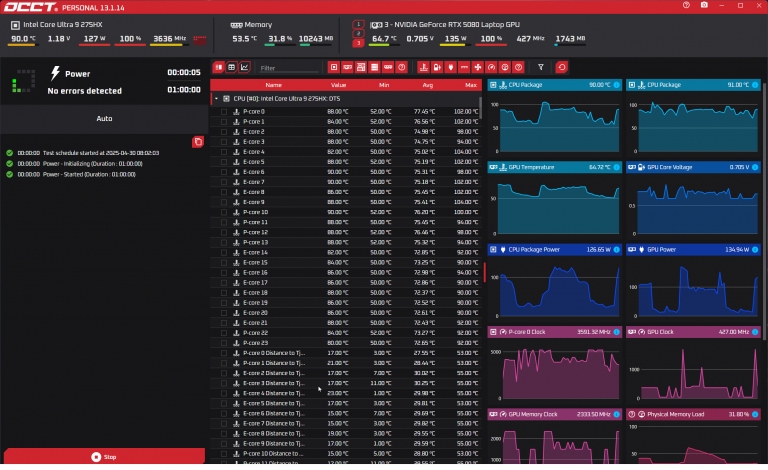Image resolution: width=768 pixels, height=470 pixels.
Task: Open info for GPU Clock graph
Action: tap(755, 332)
